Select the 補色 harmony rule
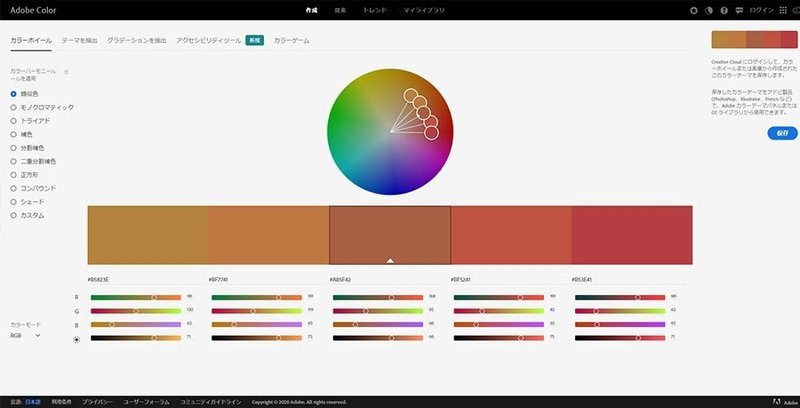 pos(21,134)
